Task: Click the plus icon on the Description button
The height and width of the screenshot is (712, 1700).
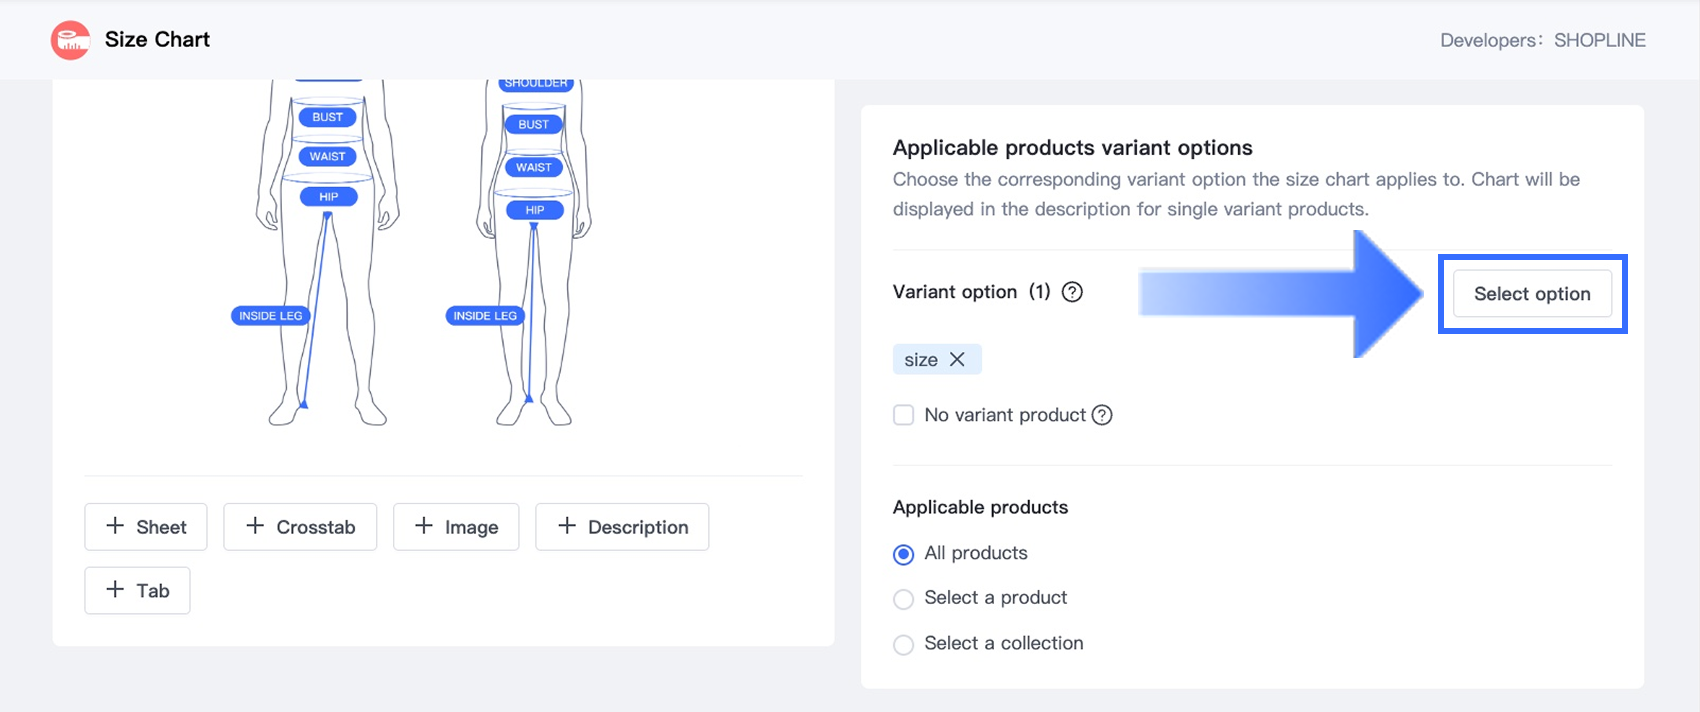Action: pos(567,526)
